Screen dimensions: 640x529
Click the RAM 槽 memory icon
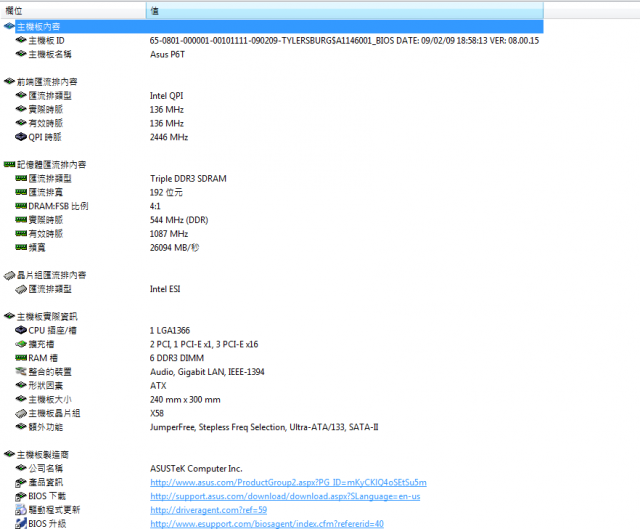tap(21, 358)
